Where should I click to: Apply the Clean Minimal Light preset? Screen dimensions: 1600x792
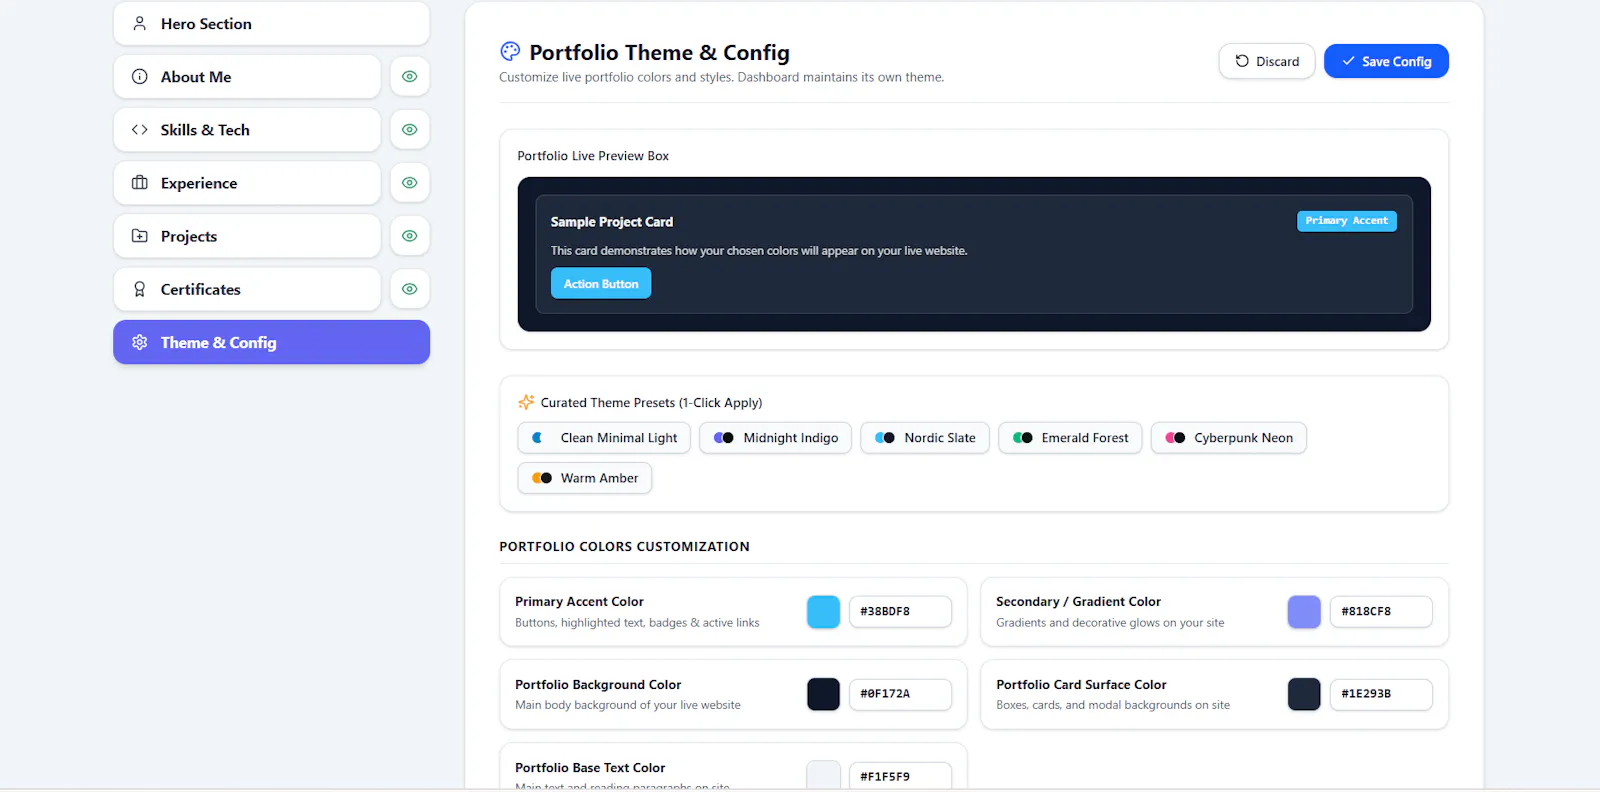604,437
